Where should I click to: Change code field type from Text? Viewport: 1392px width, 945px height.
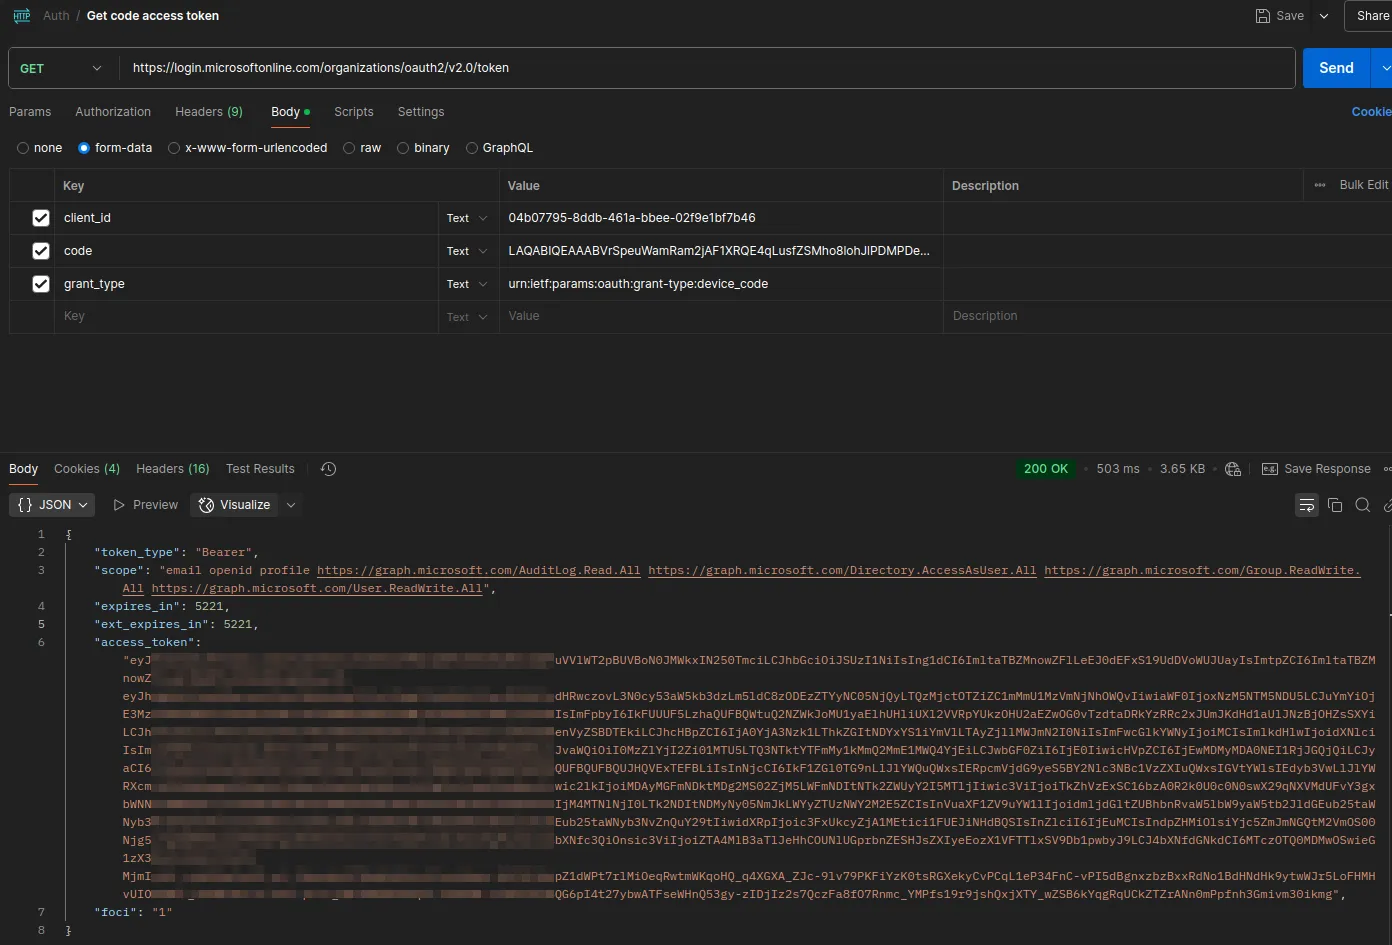467,251
